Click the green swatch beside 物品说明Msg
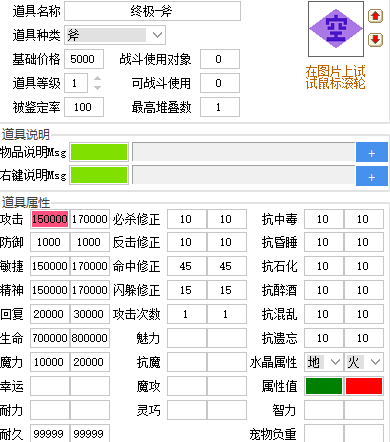The image size is (390, 442). tap(99, 152)
